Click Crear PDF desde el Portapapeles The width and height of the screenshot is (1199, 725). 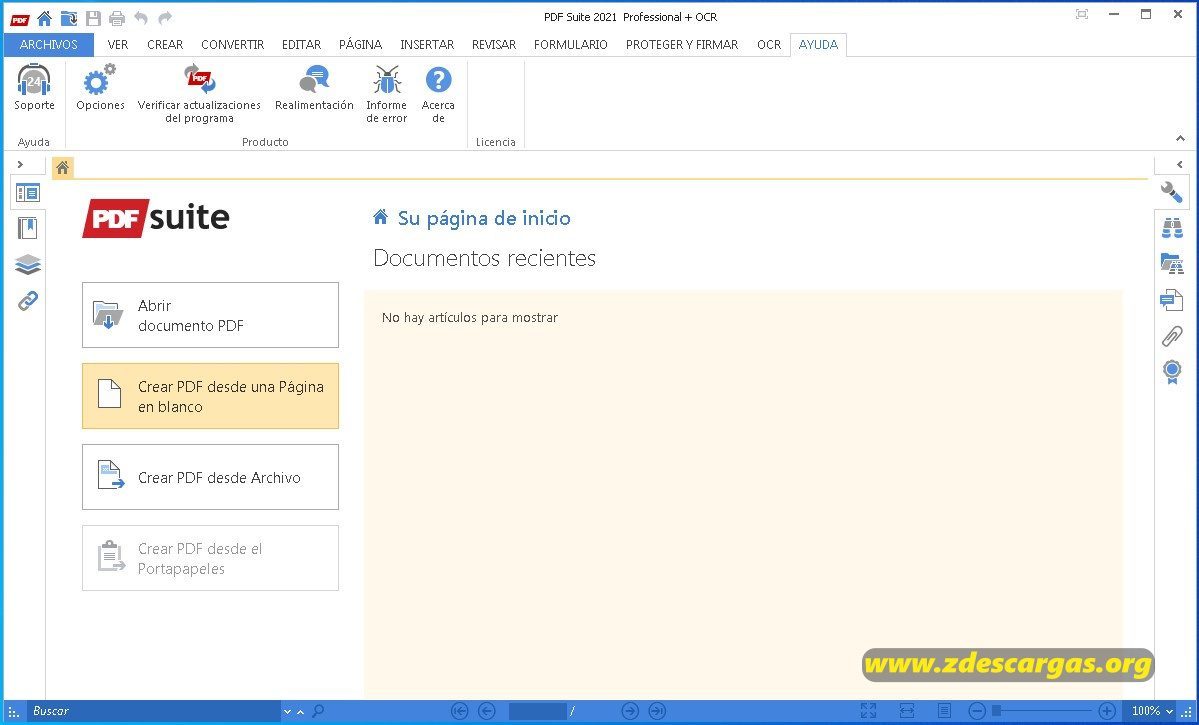click(210, 558)
